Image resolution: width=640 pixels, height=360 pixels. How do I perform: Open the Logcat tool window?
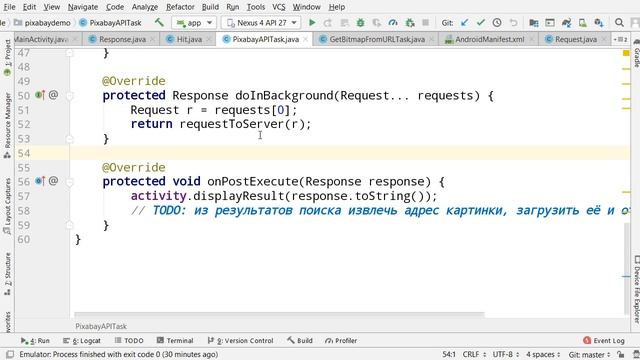(82, 340)
